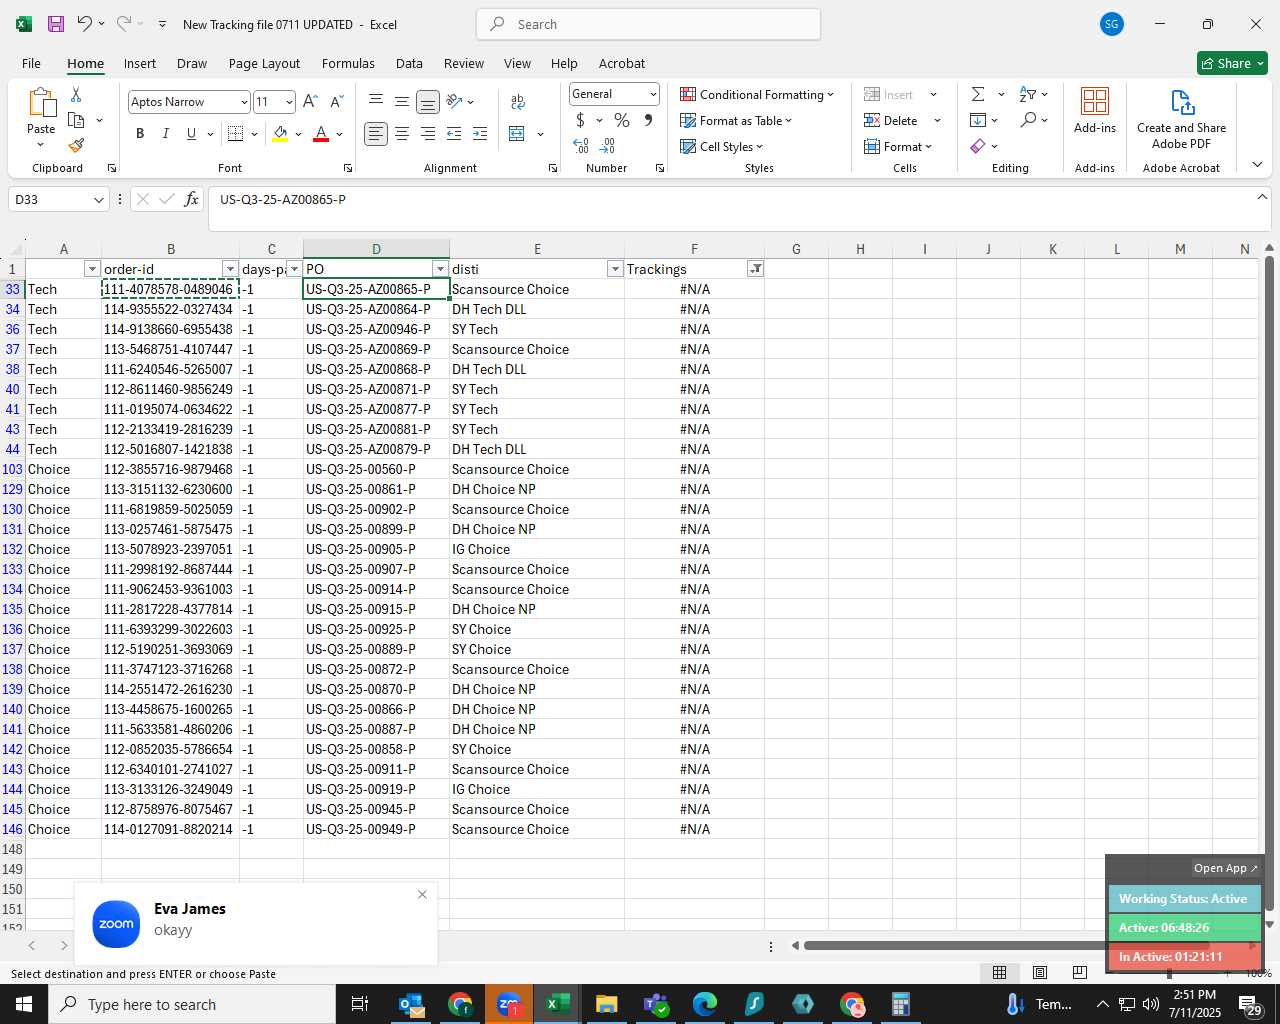
Task: Click the Format Painter brush
Action: [x=76, y=146]
